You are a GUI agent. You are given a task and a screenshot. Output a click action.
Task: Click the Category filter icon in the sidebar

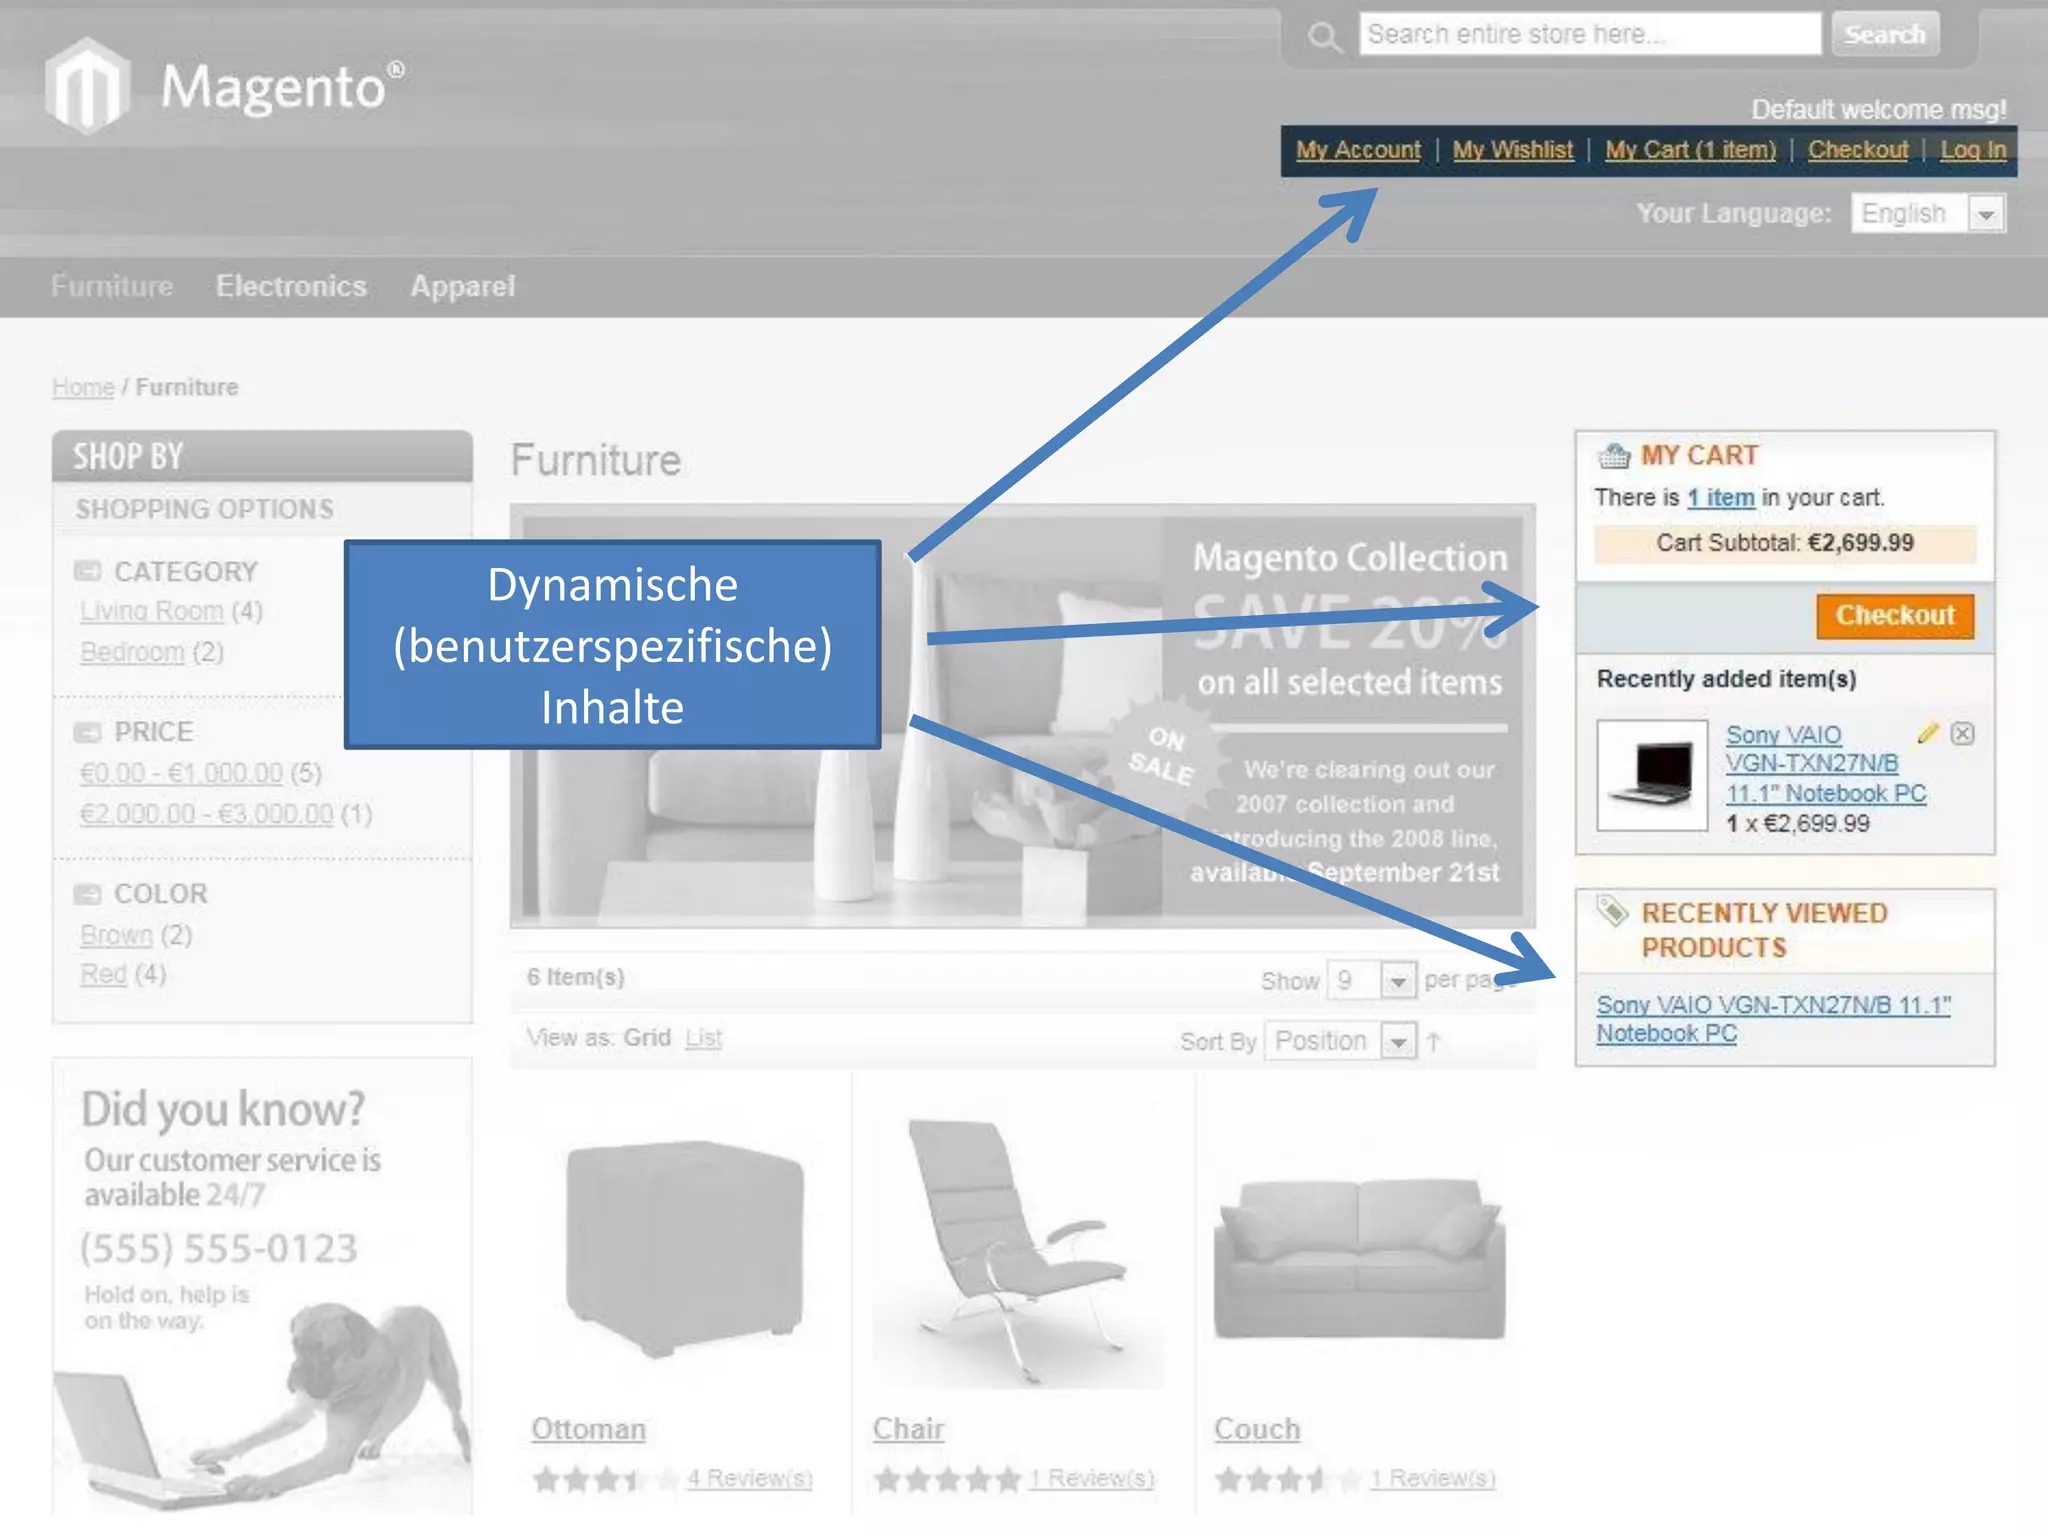pyautogui.click(x=88, y=571)
